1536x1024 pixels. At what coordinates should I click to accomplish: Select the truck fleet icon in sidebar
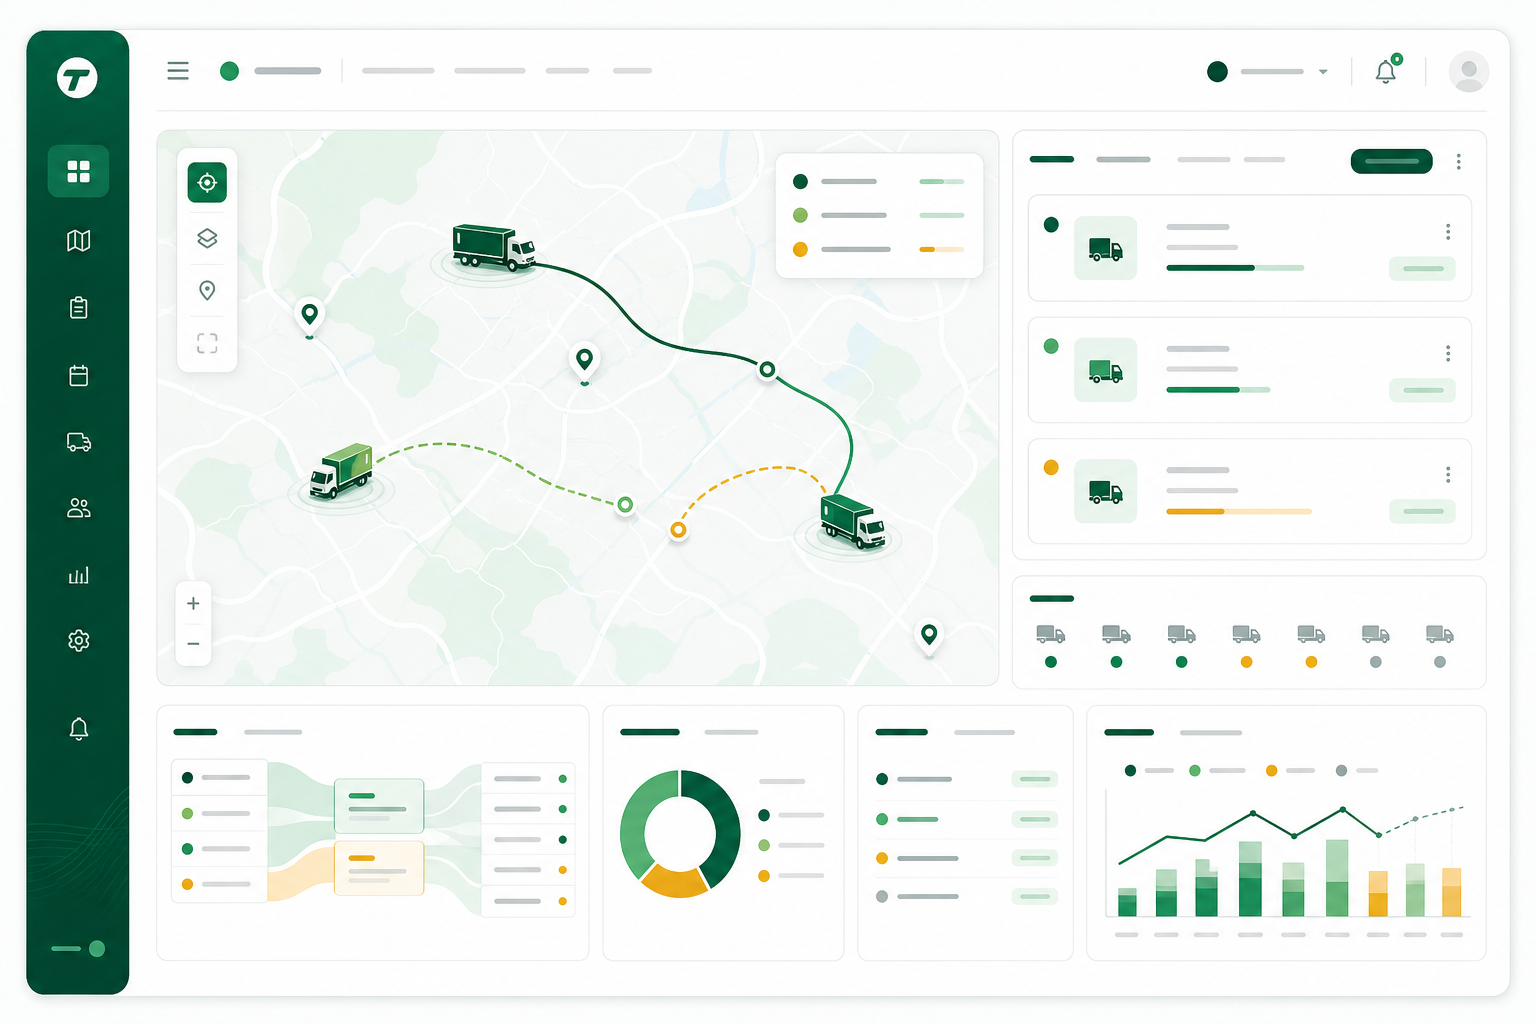[x=79, y=442]
